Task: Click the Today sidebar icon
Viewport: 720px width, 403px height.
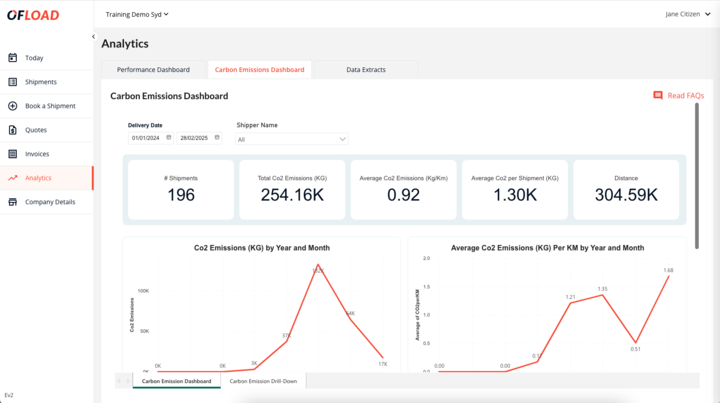Action: coord(12,58)
